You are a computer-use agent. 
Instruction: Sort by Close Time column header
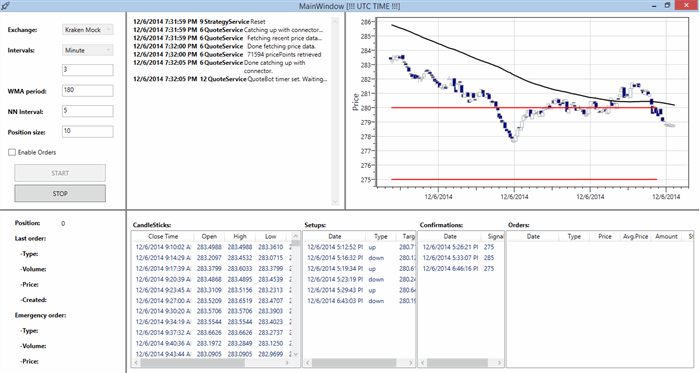click(163, 236)
